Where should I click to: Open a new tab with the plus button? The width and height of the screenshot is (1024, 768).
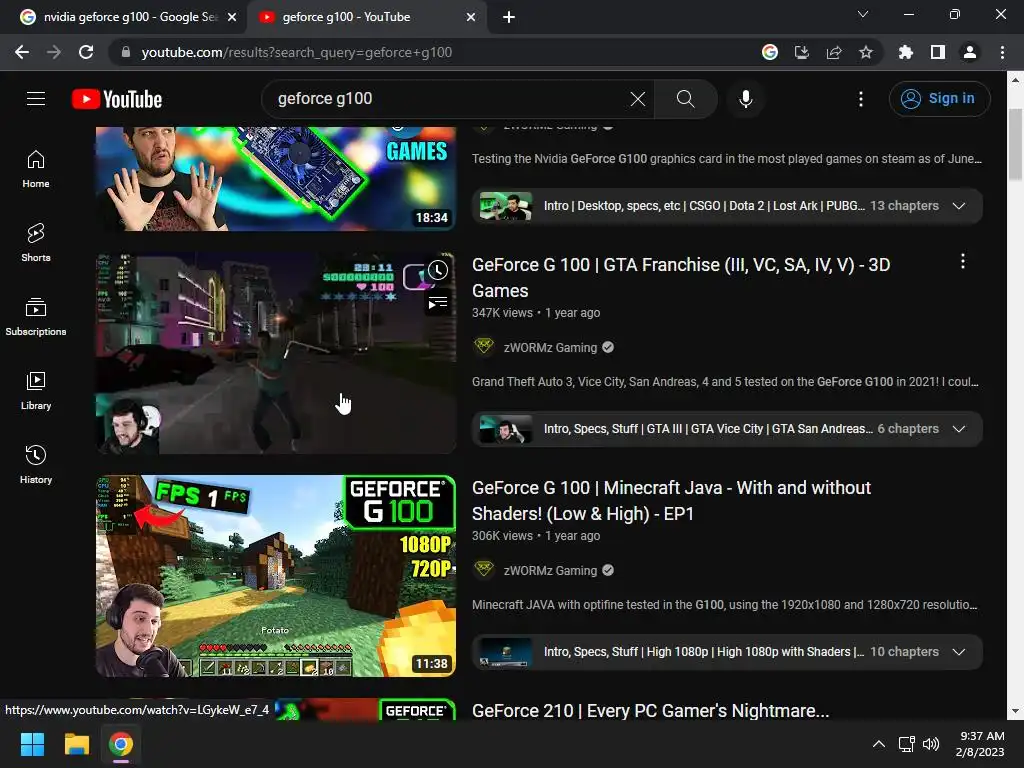(509, 17)
